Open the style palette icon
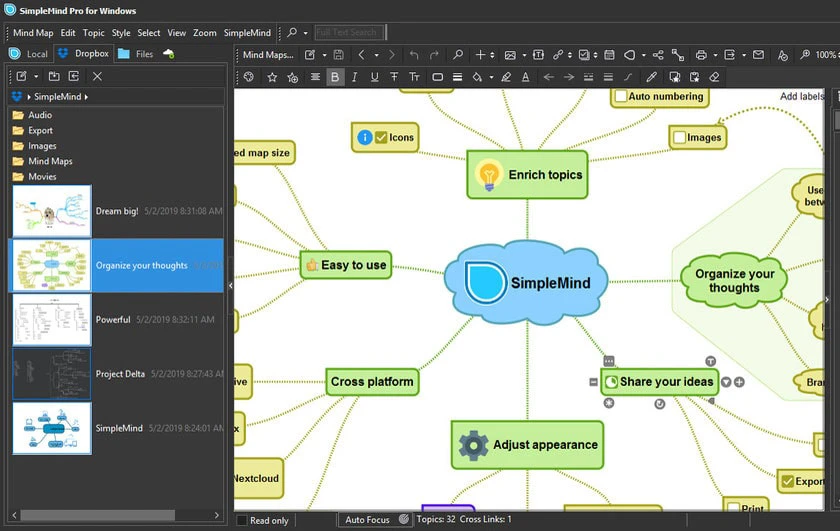The height and width of the screenshot is (531, 840). point(249,77)
